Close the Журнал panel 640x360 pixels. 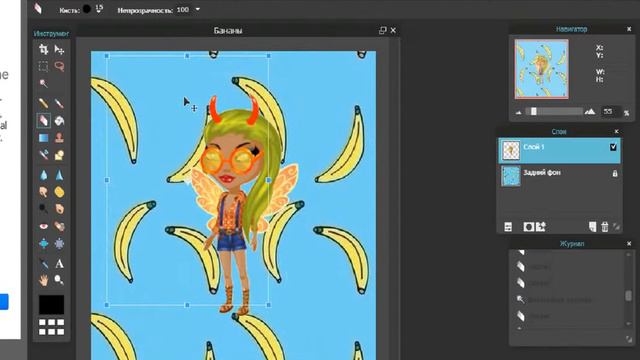[x=629, y=244]
